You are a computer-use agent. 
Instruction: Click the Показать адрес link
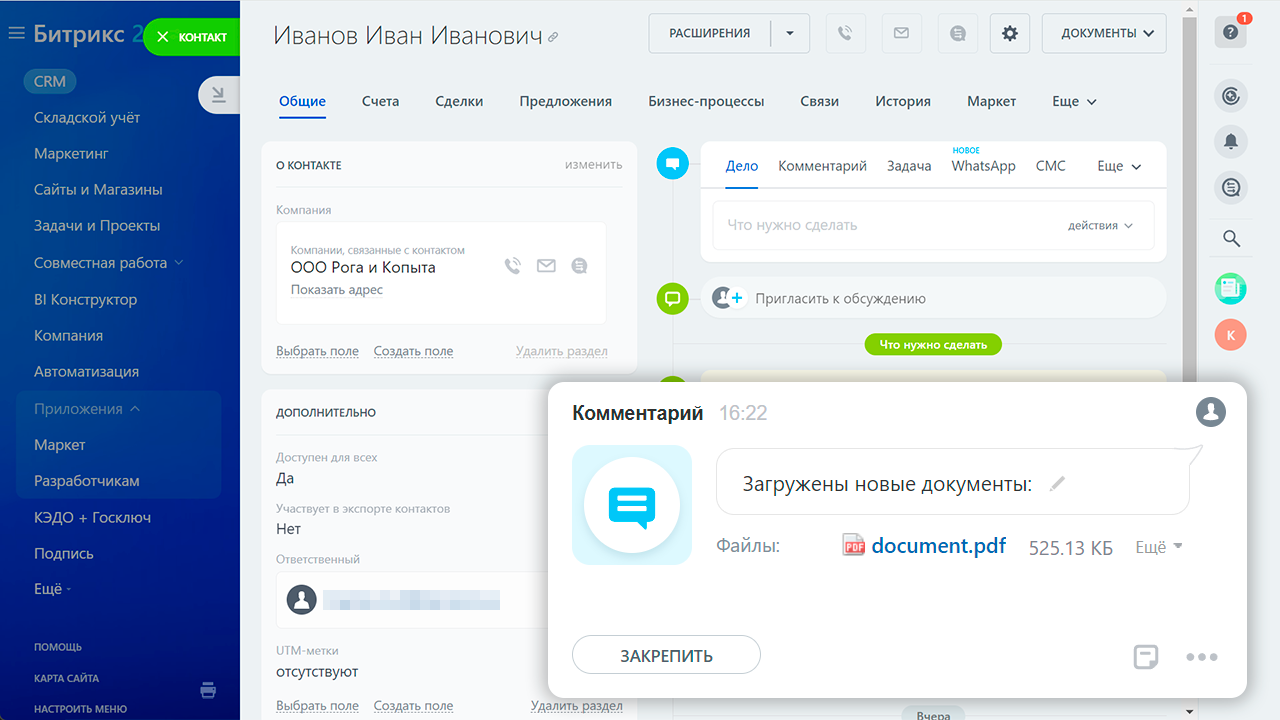[337, 290]
